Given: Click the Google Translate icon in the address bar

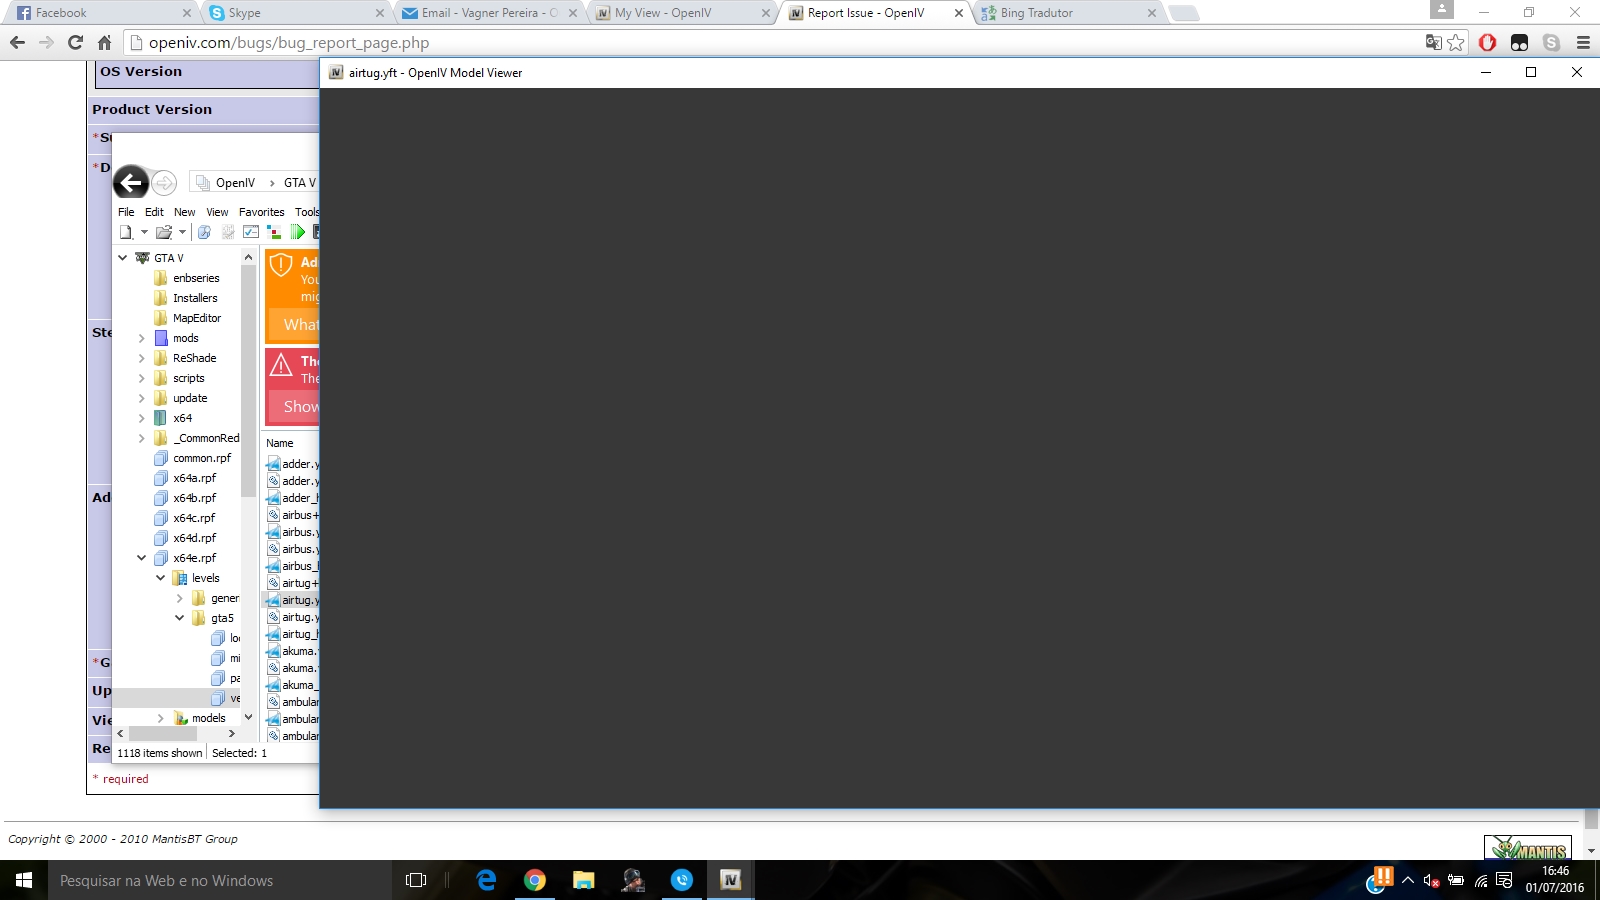Looking at the screenshot, I should 1433,42.
